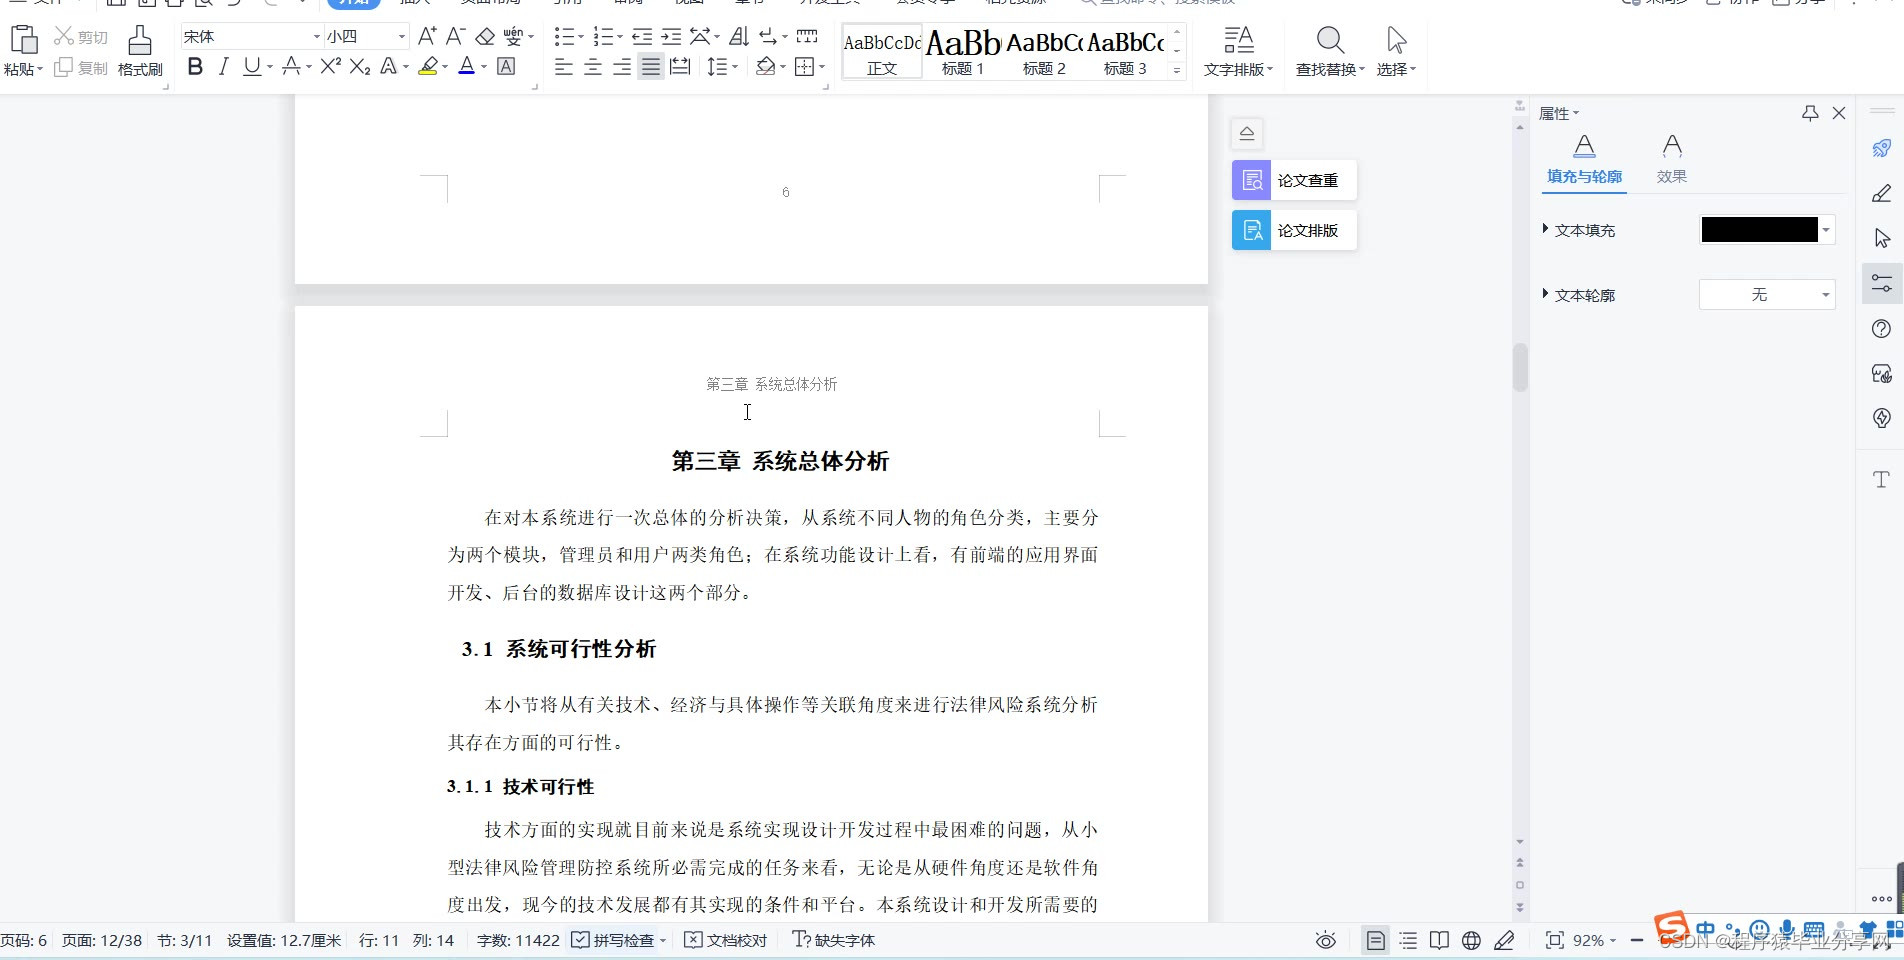Switch to the 效果 tab

(x=1671, y=161)
